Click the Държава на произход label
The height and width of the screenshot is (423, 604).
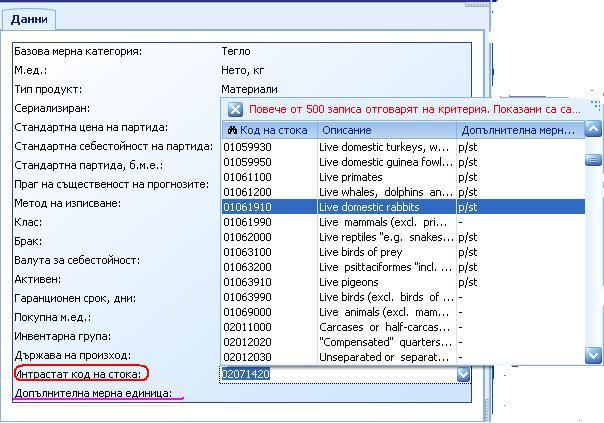click(x=72, y=355)
